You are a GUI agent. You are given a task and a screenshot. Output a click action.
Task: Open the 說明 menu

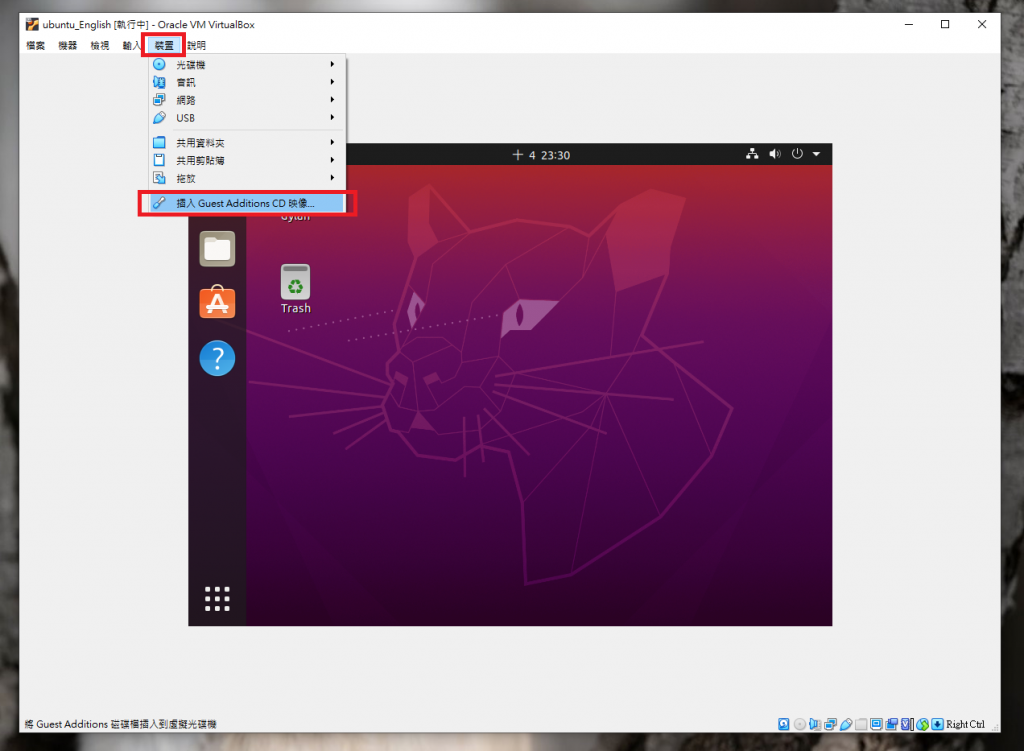pyautogui.click(x=196, y=46)
